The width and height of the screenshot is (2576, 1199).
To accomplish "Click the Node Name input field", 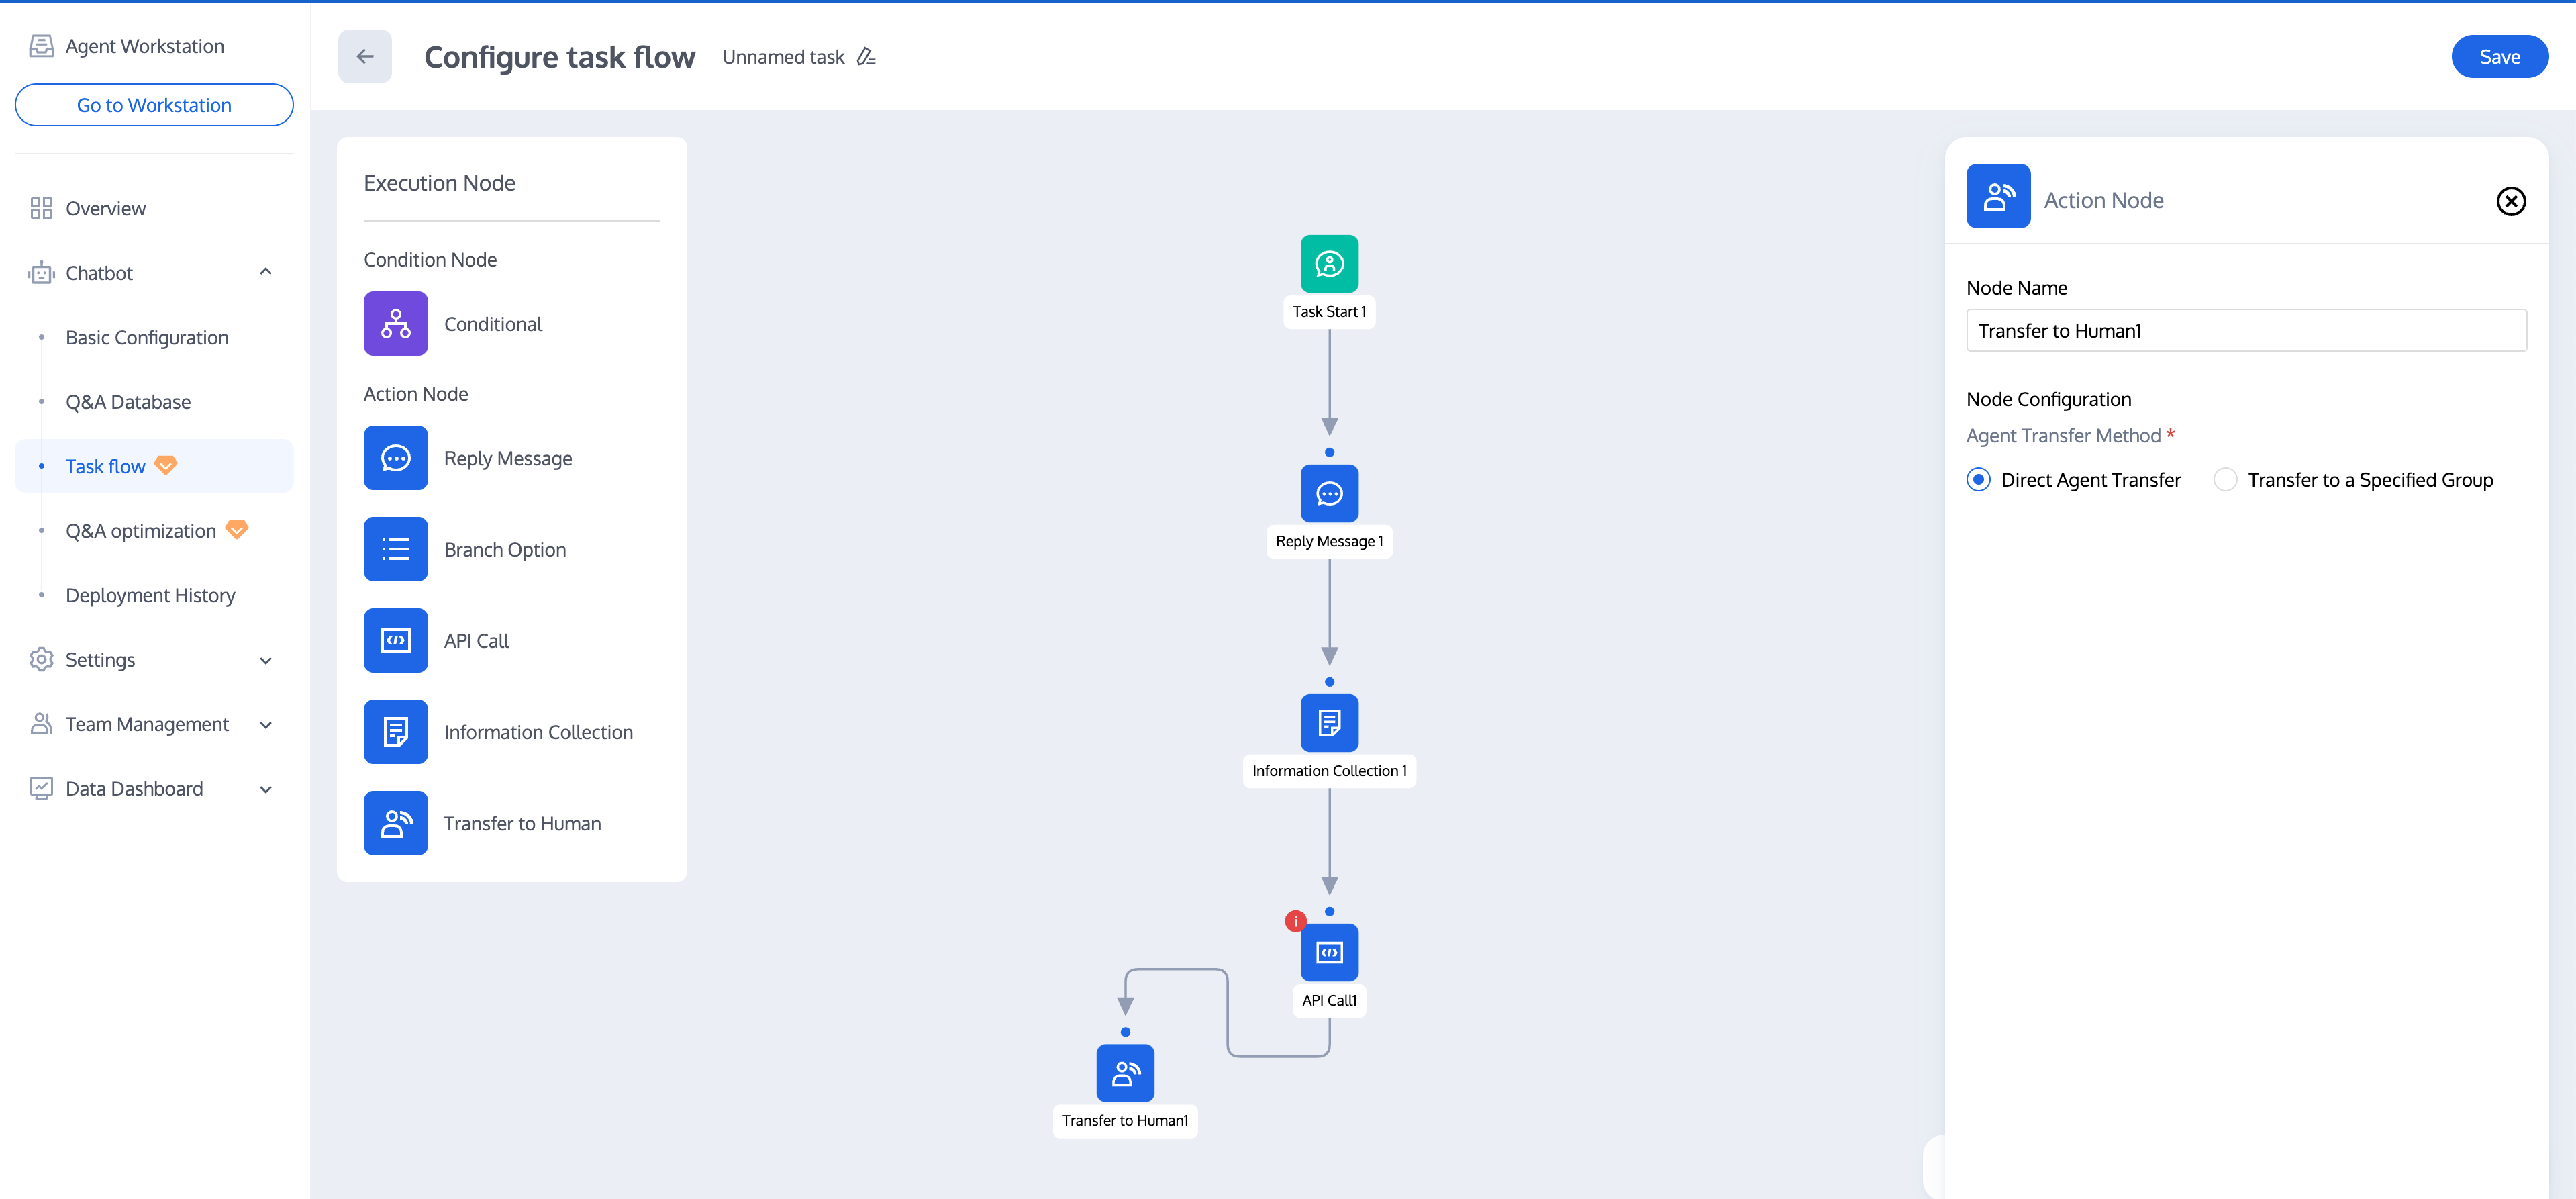I will (2245, 331).
